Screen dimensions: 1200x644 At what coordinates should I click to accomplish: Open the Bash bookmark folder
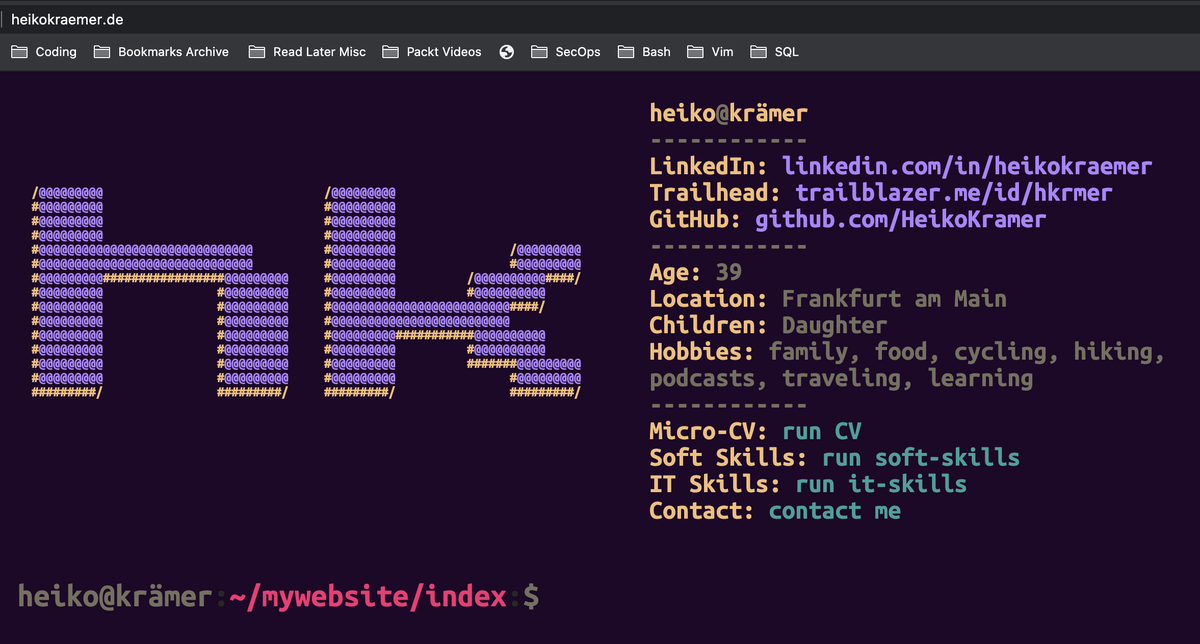[x=644, y=52]
